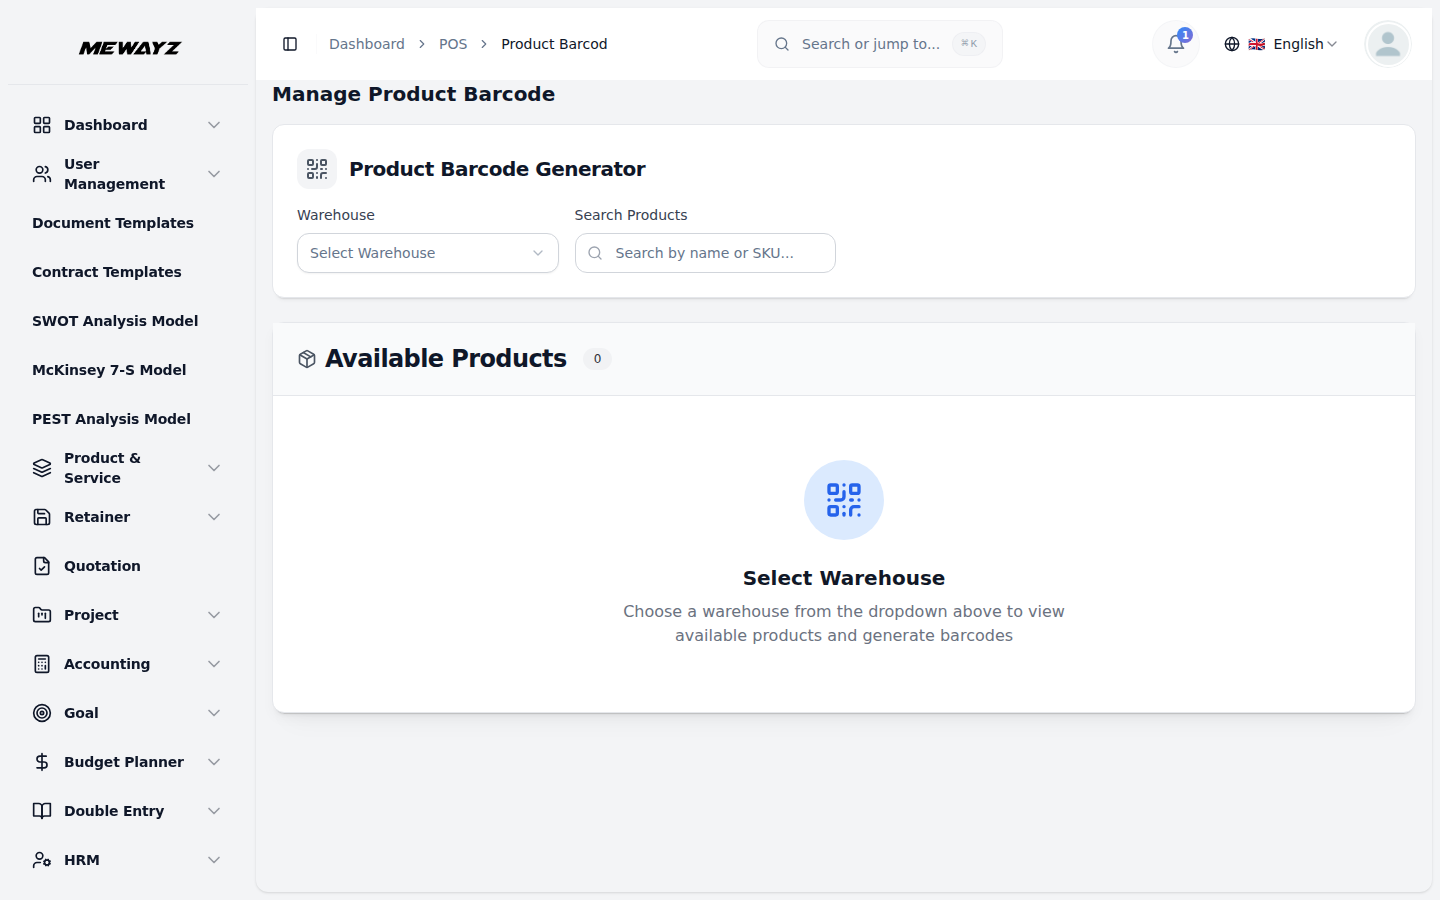This screenshot has width=1440, height=900.
Task: Go to POS breadcrumb link
Action: click(453, 44)
